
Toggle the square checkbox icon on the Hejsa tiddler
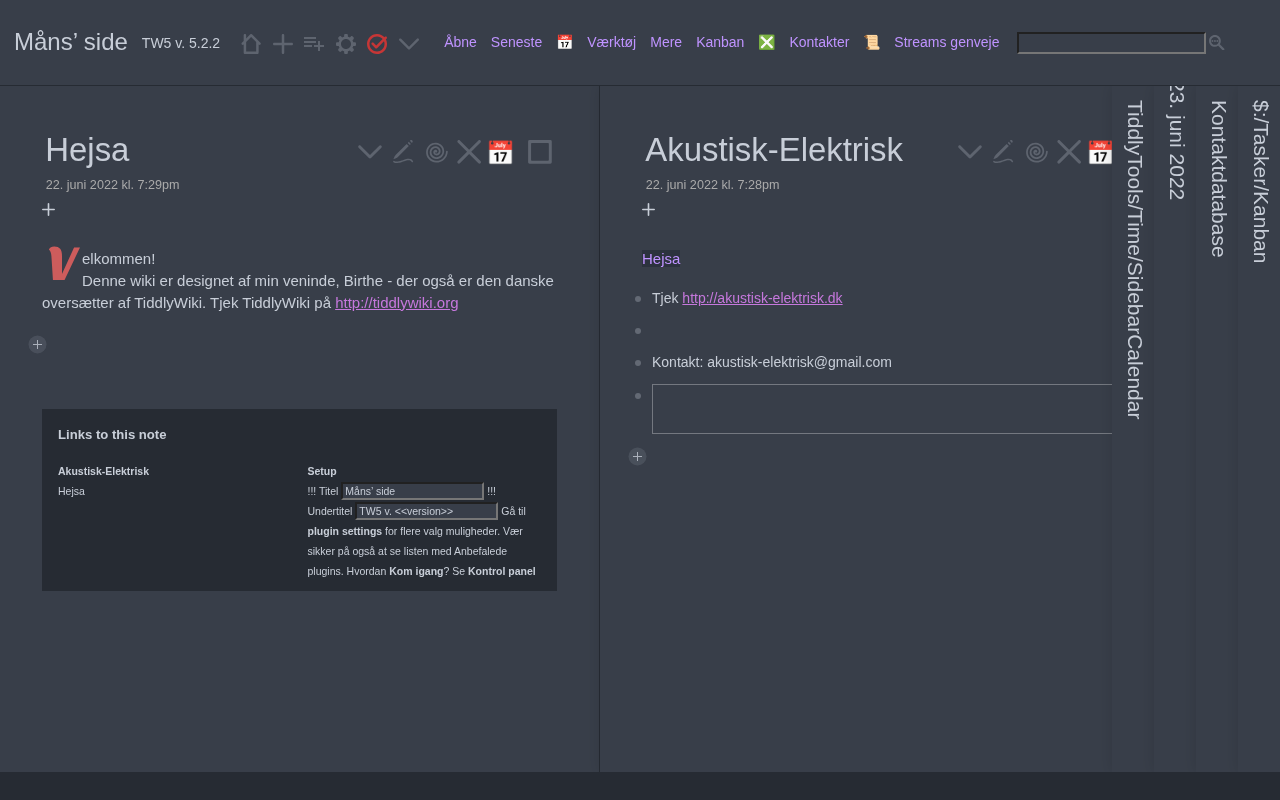tap(540, 152)
